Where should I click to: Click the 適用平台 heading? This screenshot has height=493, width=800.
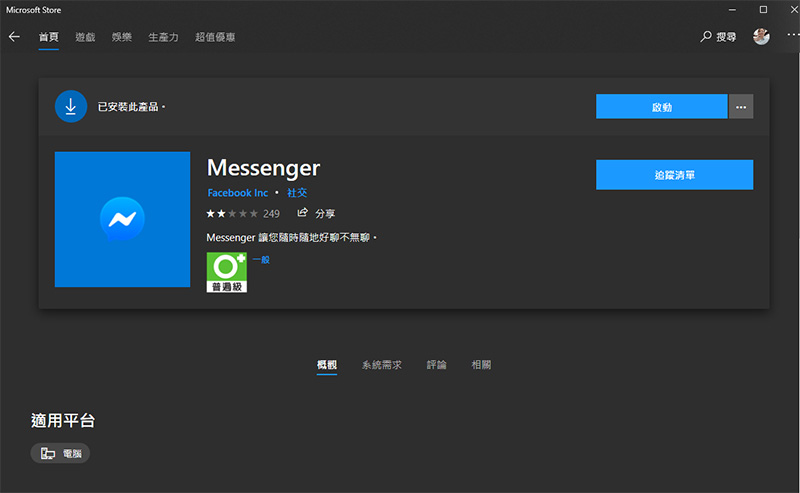63,421
